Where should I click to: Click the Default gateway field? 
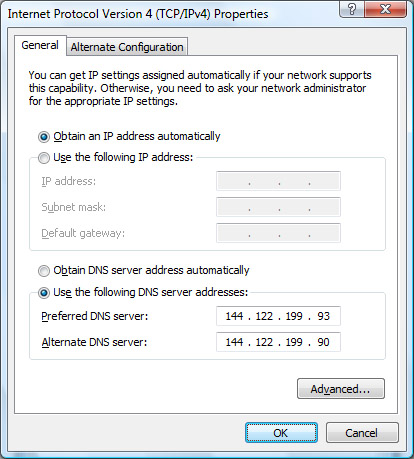coord(278,233)
